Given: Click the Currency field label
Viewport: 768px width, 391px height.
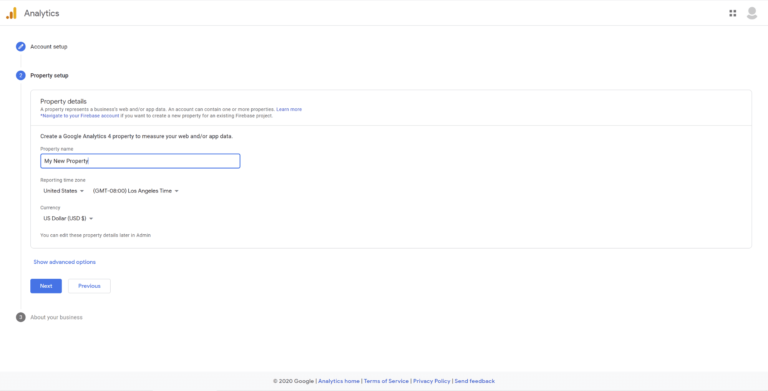Looking at the screenshot, I should point(50,208).
